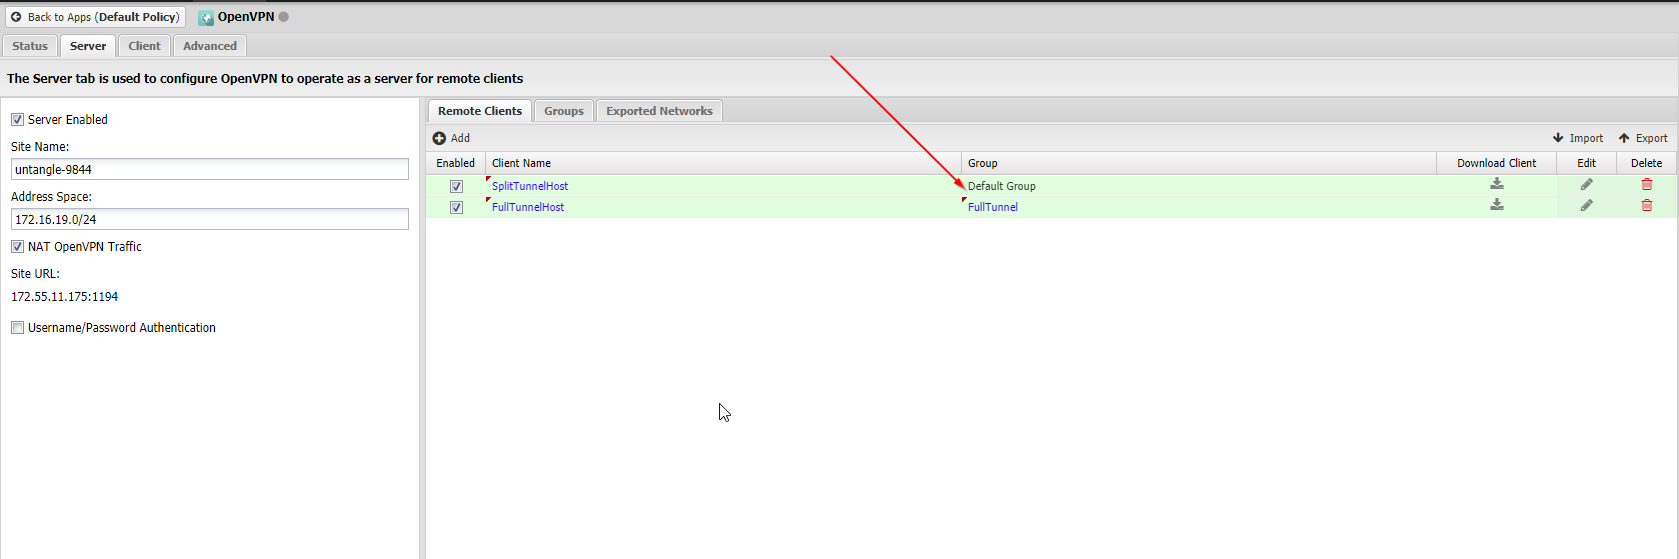Export remote clients list
Screen dimensions: 1679x559
[1643, 138]
